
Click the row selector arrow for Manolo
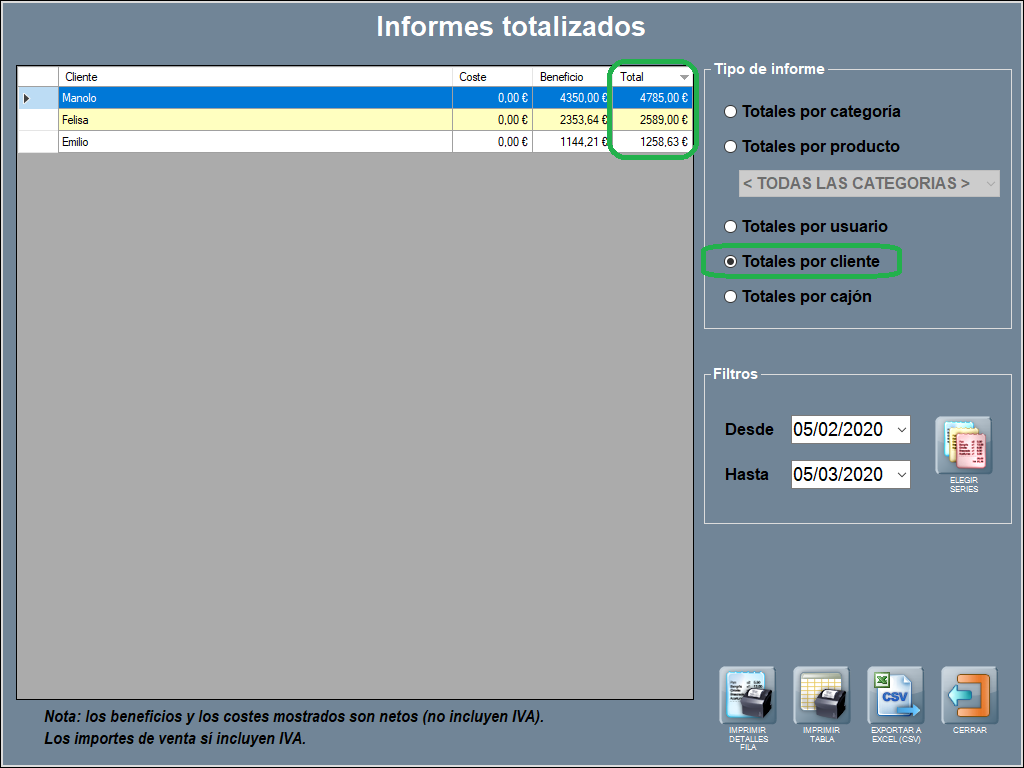coord(27,98)
